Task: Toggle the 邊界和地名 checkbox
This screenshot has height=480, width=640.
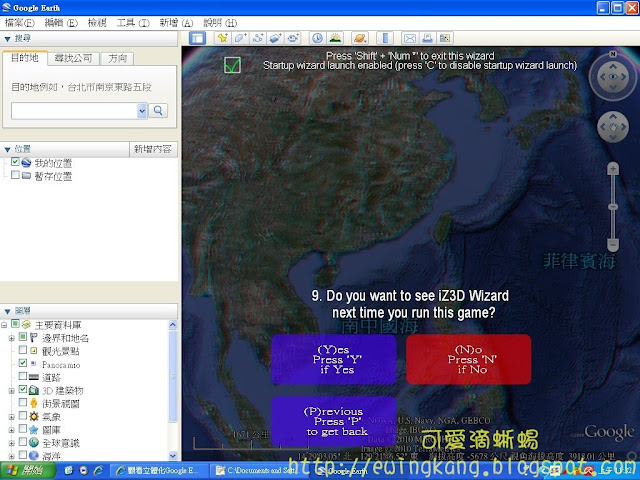Action: (x=23, y=337)
